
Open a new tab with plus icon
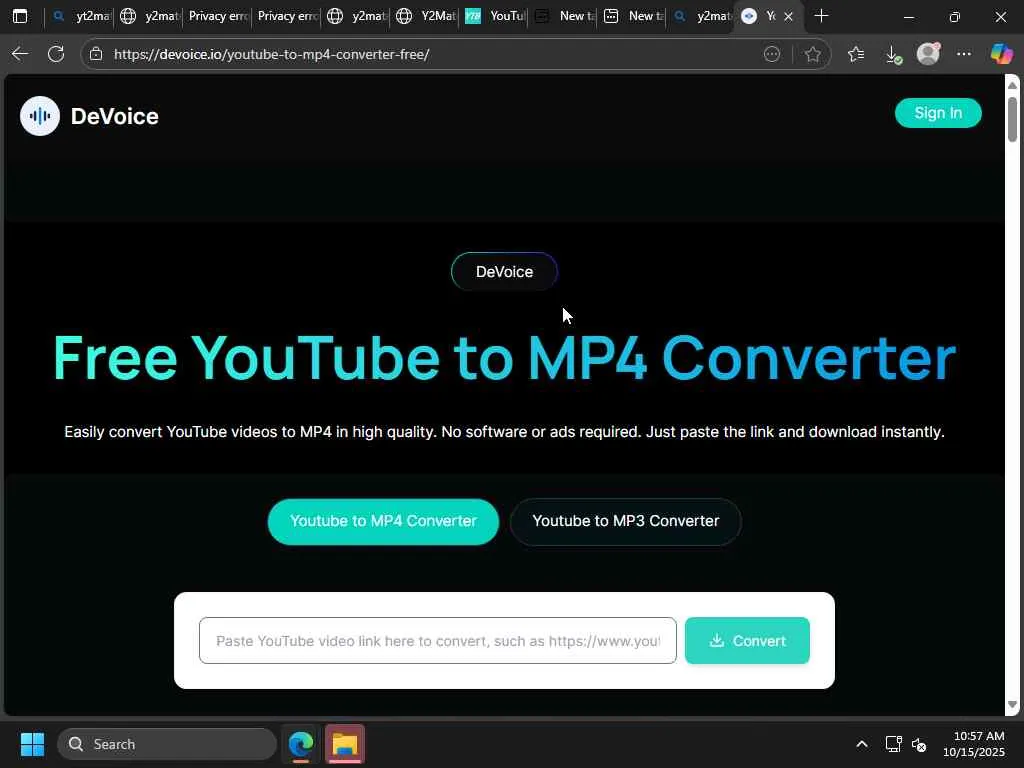(x=822, y=16)
